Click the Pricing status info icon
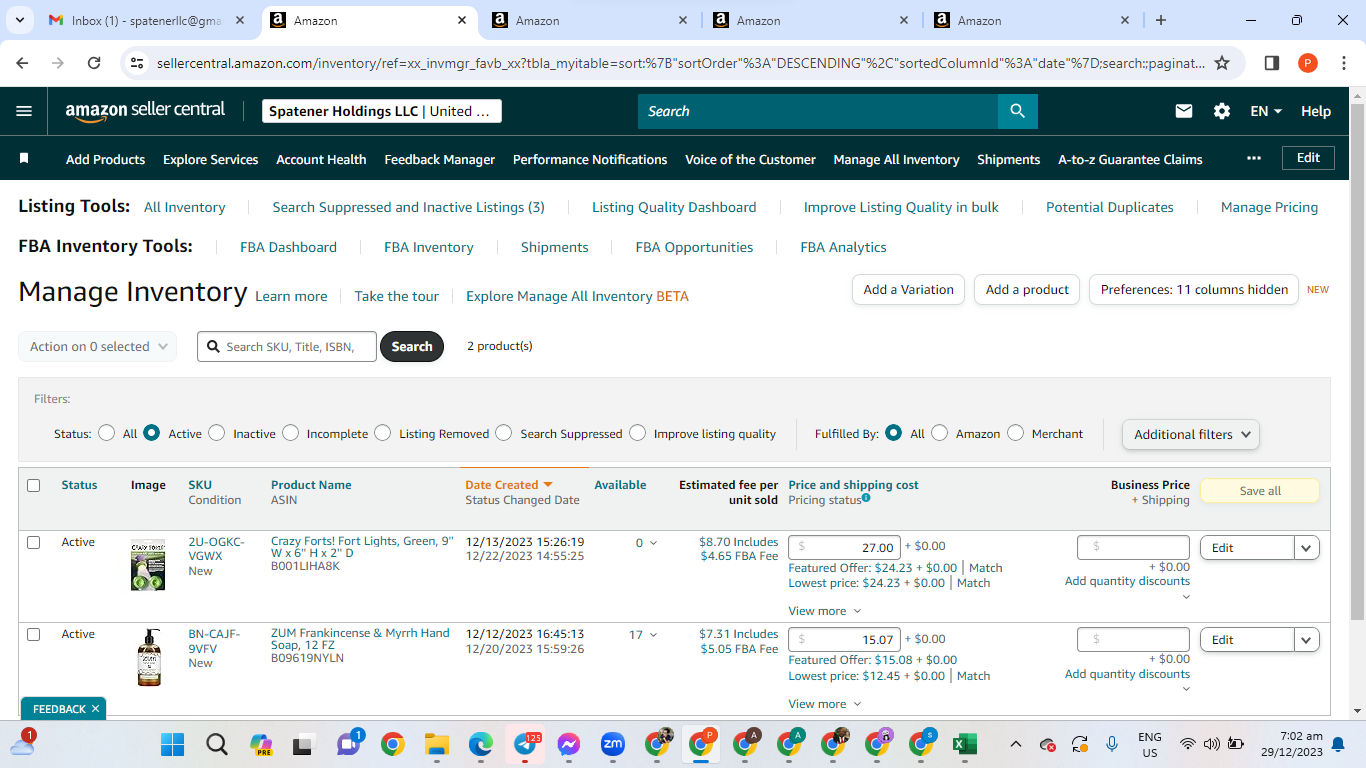 (866, 498)
